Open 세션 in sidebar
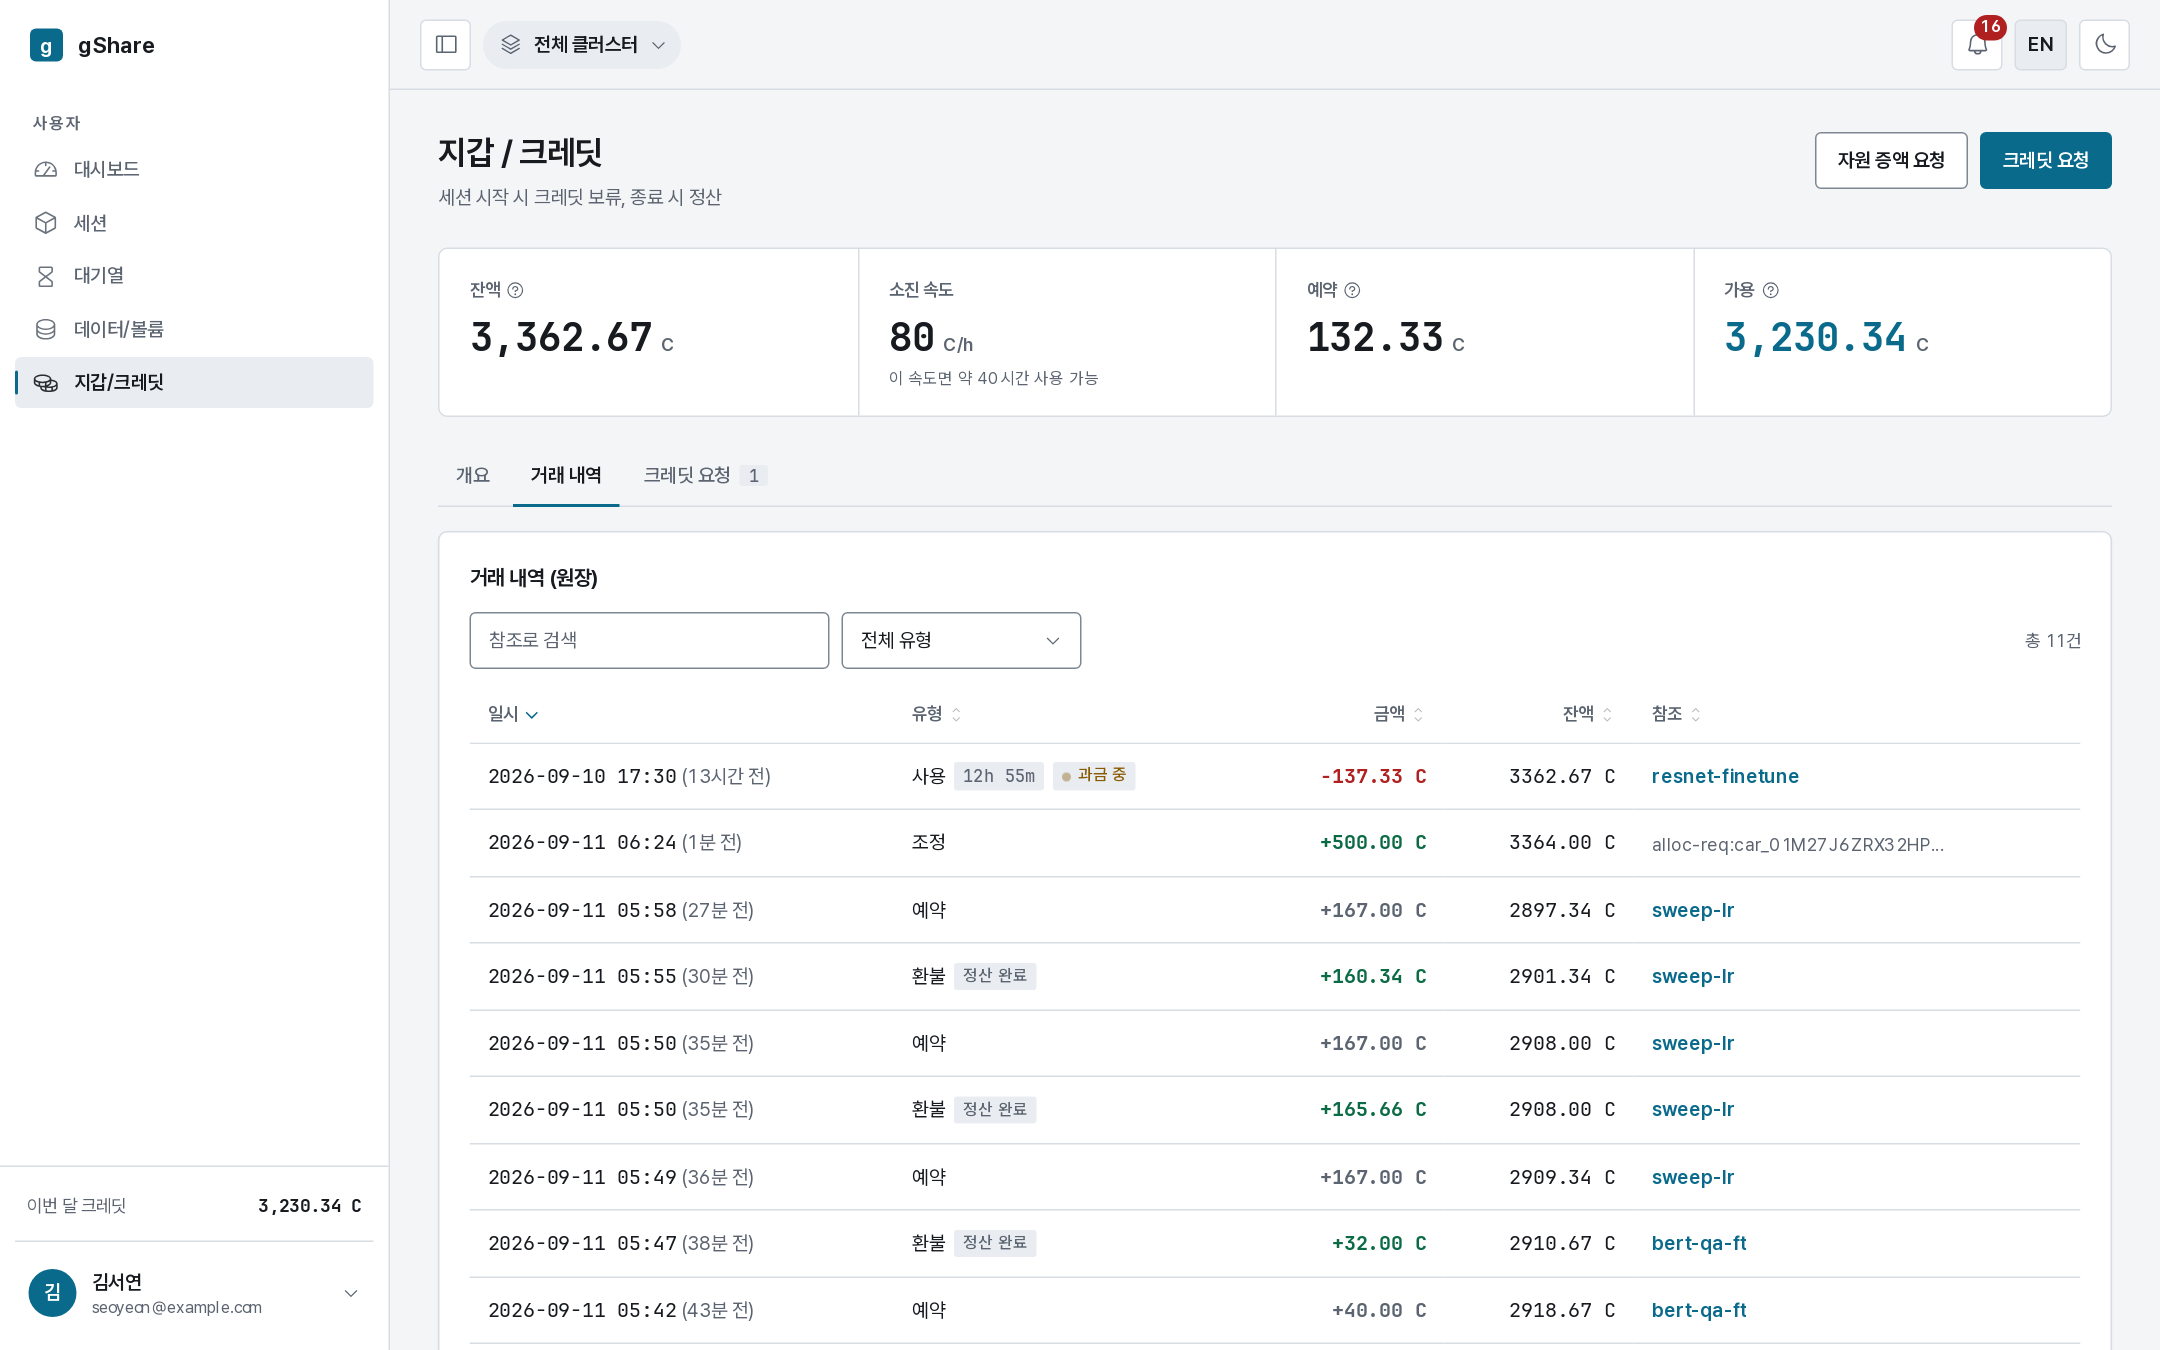2160x1350 pixels. (194, 223)
